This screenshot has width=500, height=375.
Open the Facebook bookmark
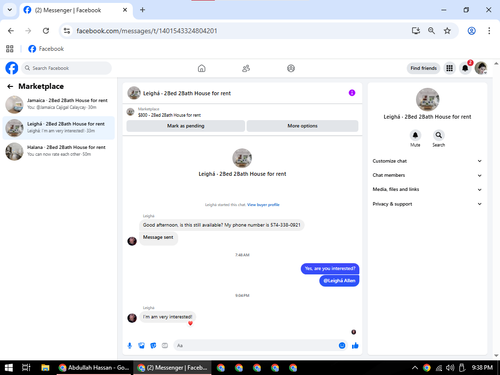[x=46, y=49]
